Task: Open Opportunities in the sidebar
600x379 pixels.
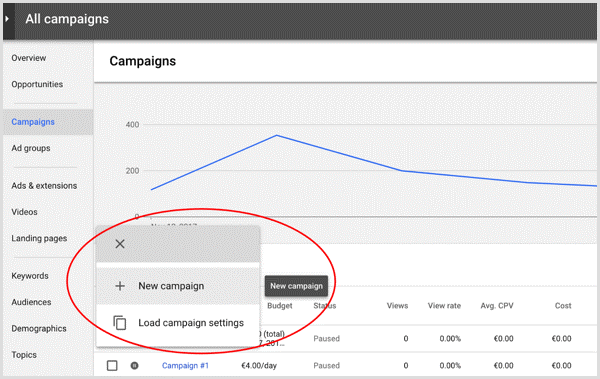Action: [37, 84]
